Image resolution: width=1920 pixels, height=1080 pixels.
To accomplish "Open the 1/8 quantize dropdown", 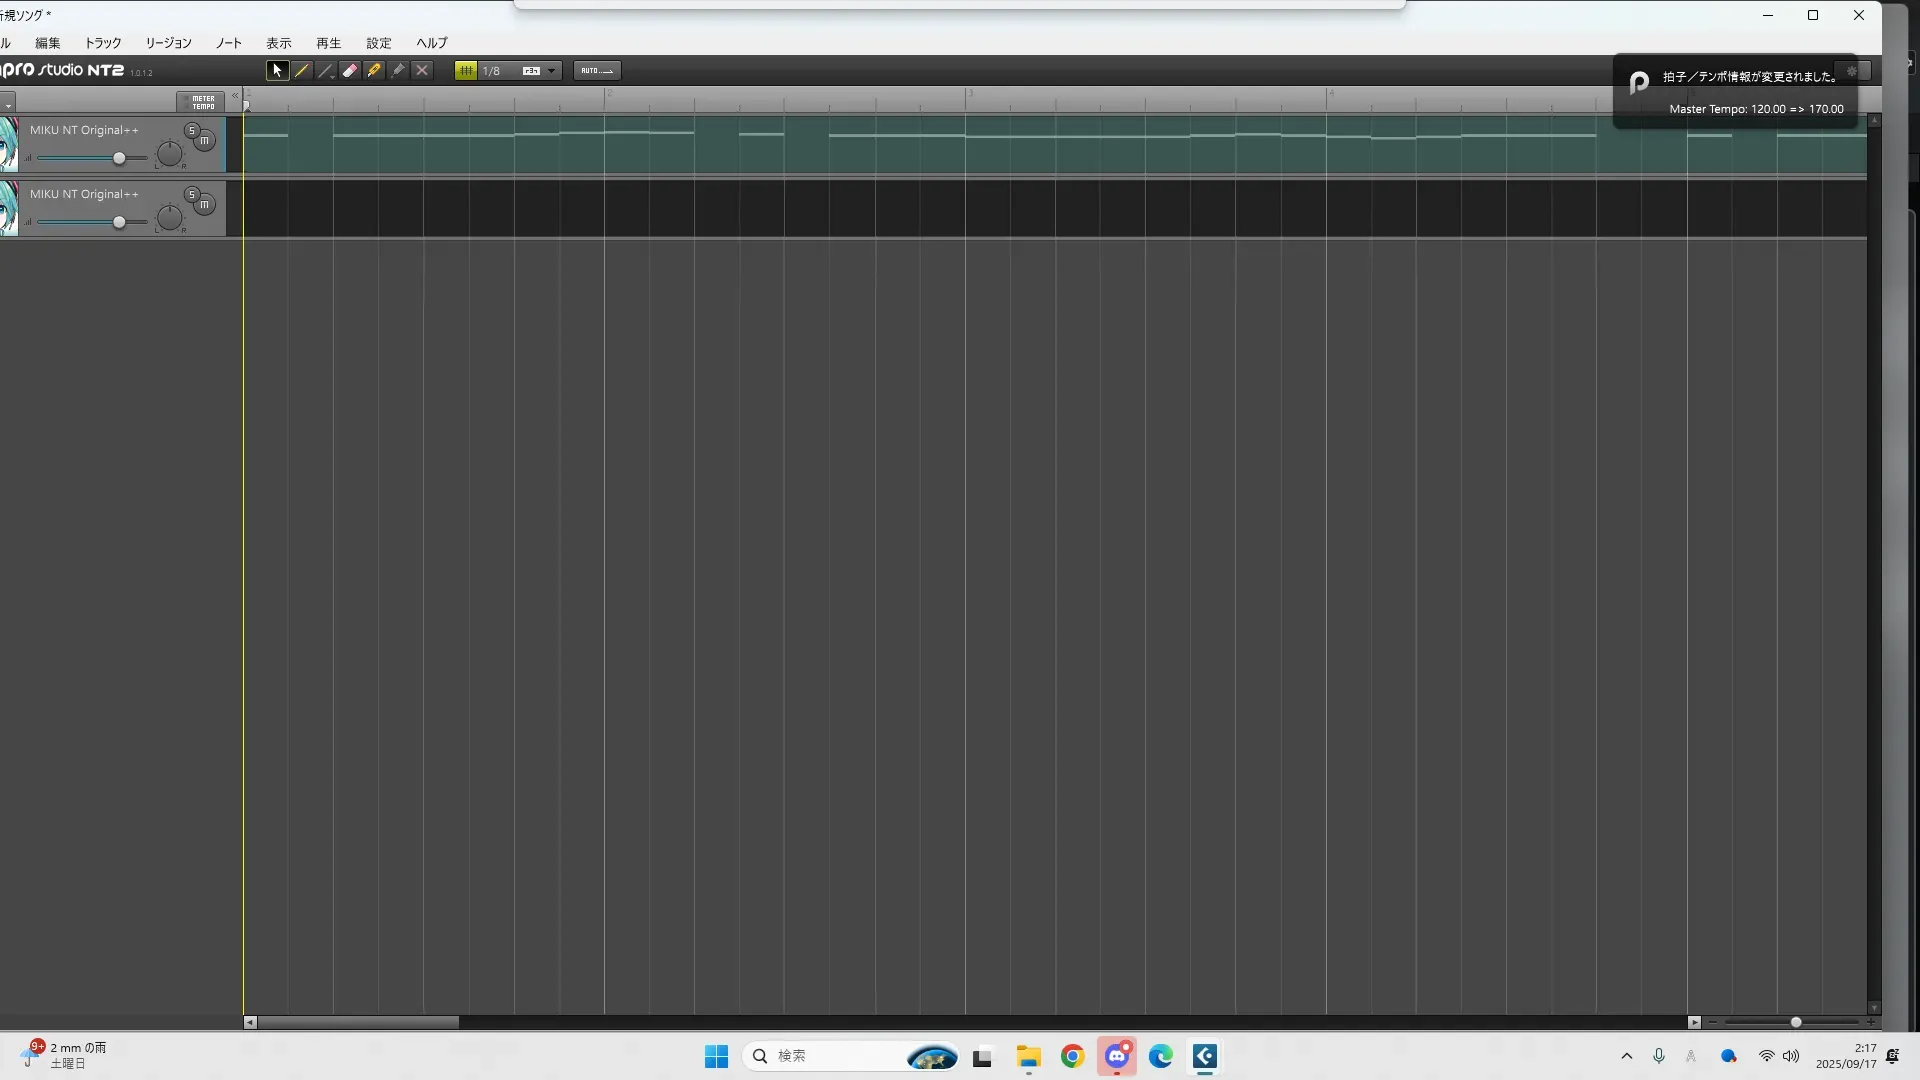I will coord(551,70).
